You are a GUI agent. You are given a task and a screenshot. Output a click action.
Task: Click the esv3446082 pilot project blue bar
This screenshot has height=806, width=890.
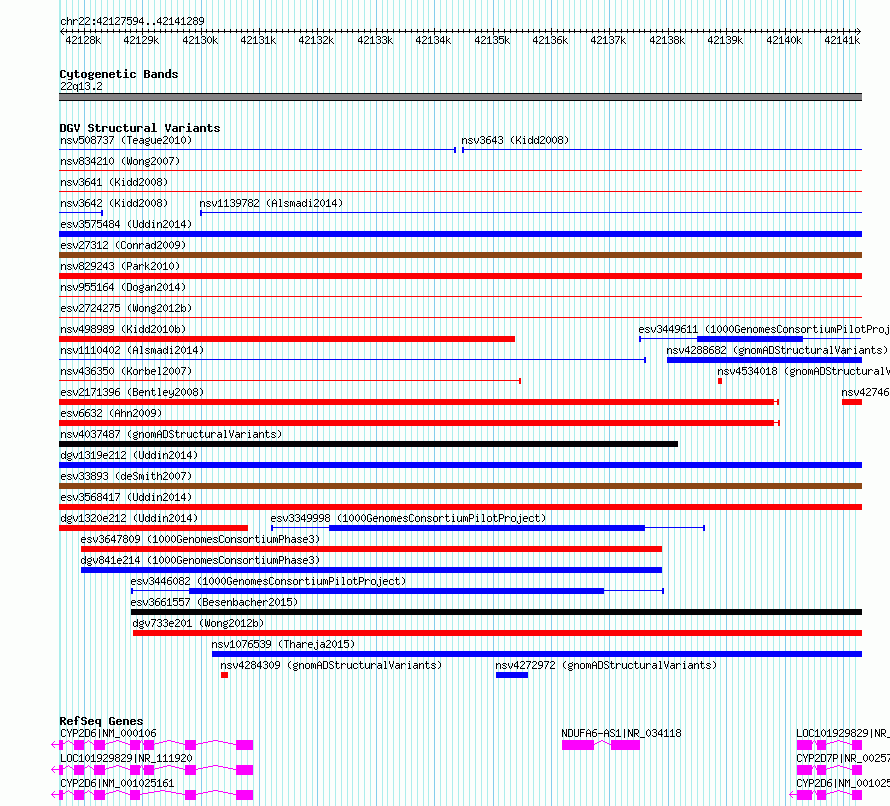coord(397,591)
